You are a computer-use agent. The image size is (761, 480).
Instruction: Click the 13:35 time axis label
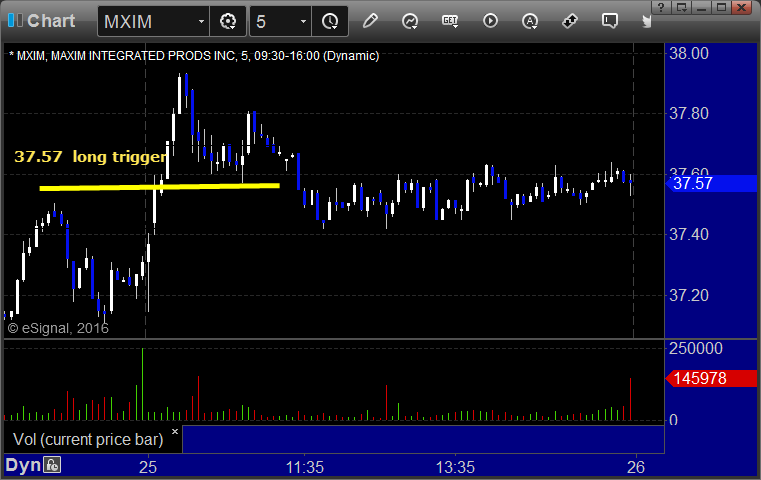coord(455,467)
